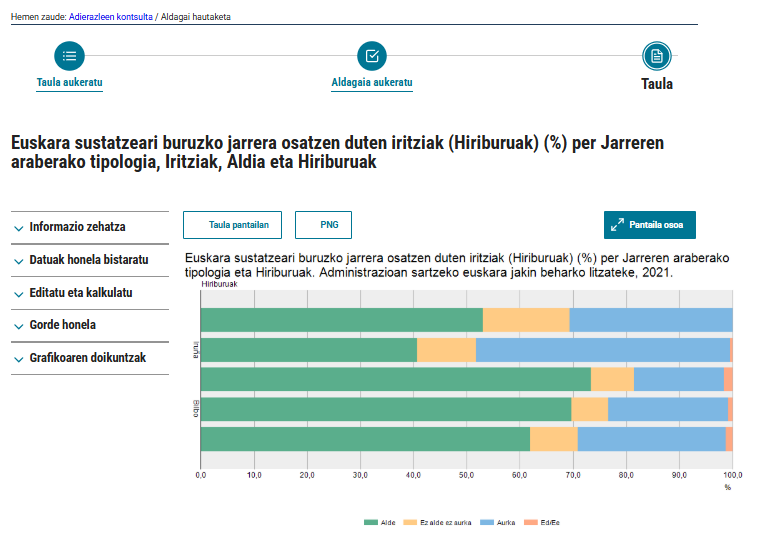Click the fullscreen arrows icon in Pantaila osoa
772x542 pixels.
618,225
